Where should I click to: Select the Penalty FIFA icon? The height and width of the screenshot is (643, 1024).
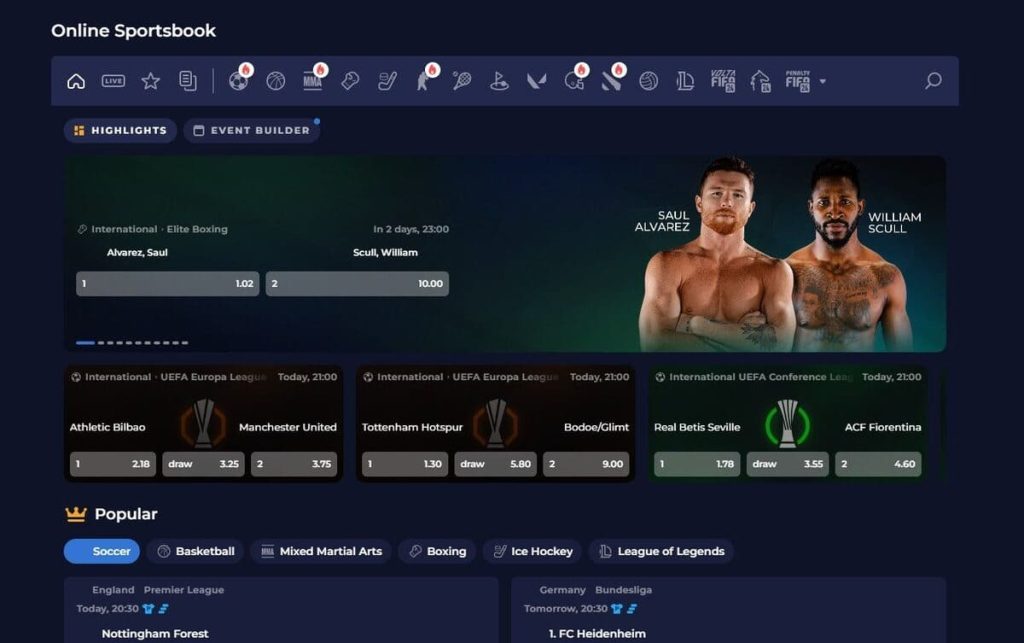797,81
